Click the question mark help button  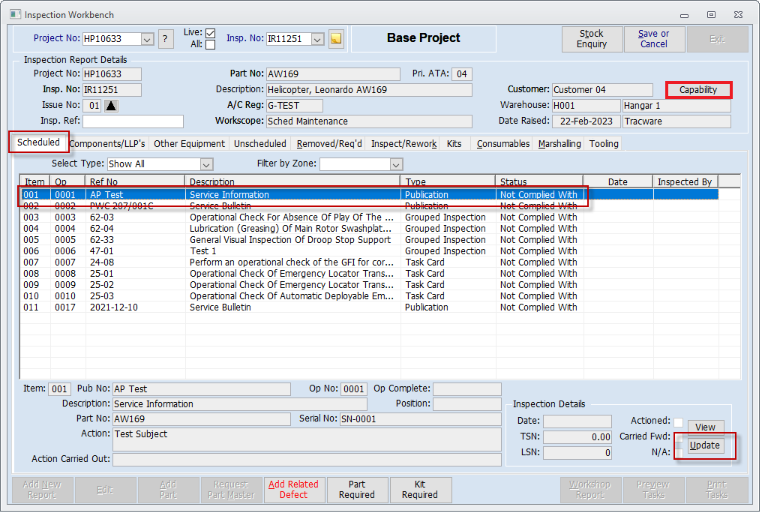click(x=165, y=39)
